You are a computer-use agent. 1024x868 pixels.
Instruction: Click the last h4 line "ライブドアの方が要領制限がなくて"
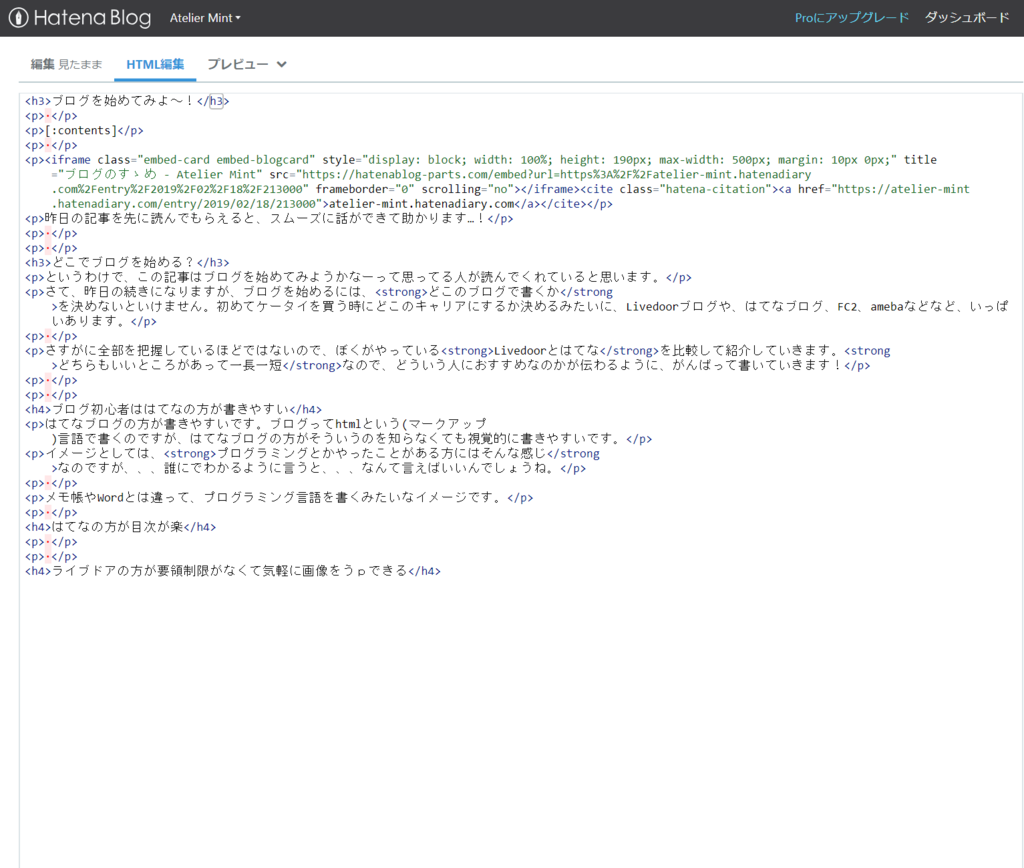tap(232, 571)
